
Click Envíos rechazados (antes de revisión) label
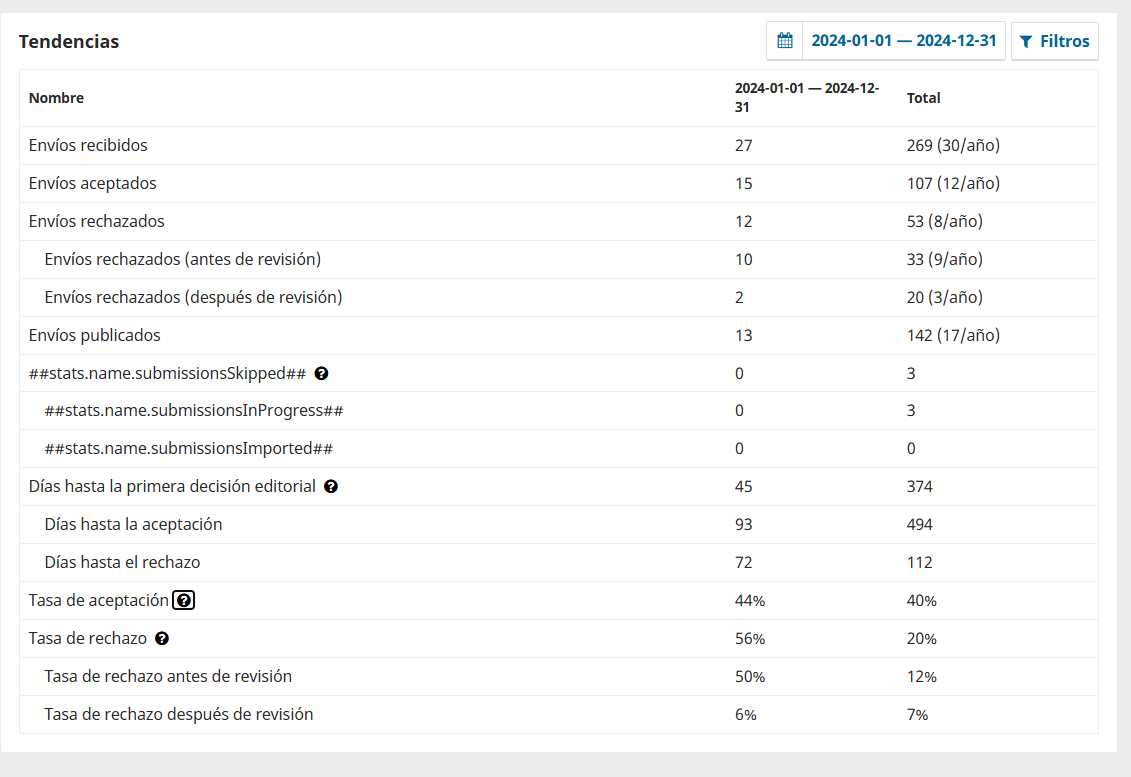tap(183, 259)
